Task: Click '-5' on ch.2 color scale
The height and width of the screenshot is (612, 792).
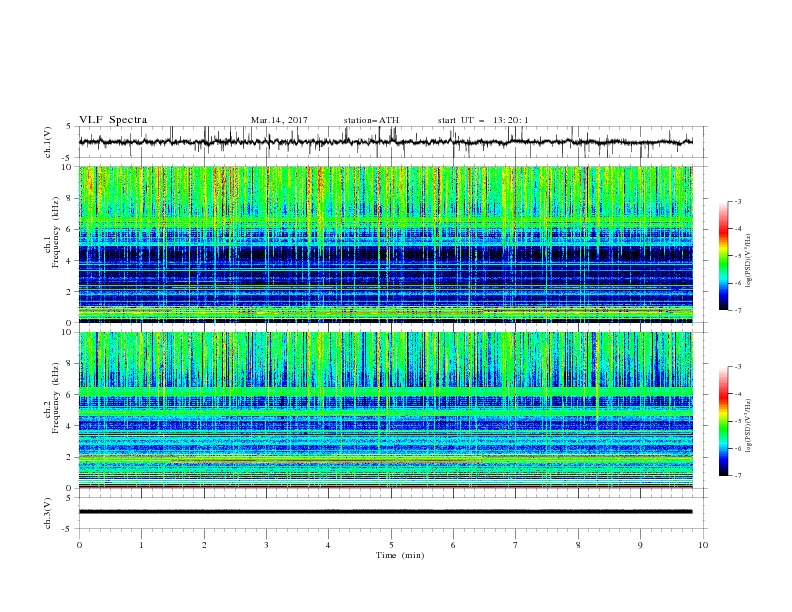Action: click(737, 421)
